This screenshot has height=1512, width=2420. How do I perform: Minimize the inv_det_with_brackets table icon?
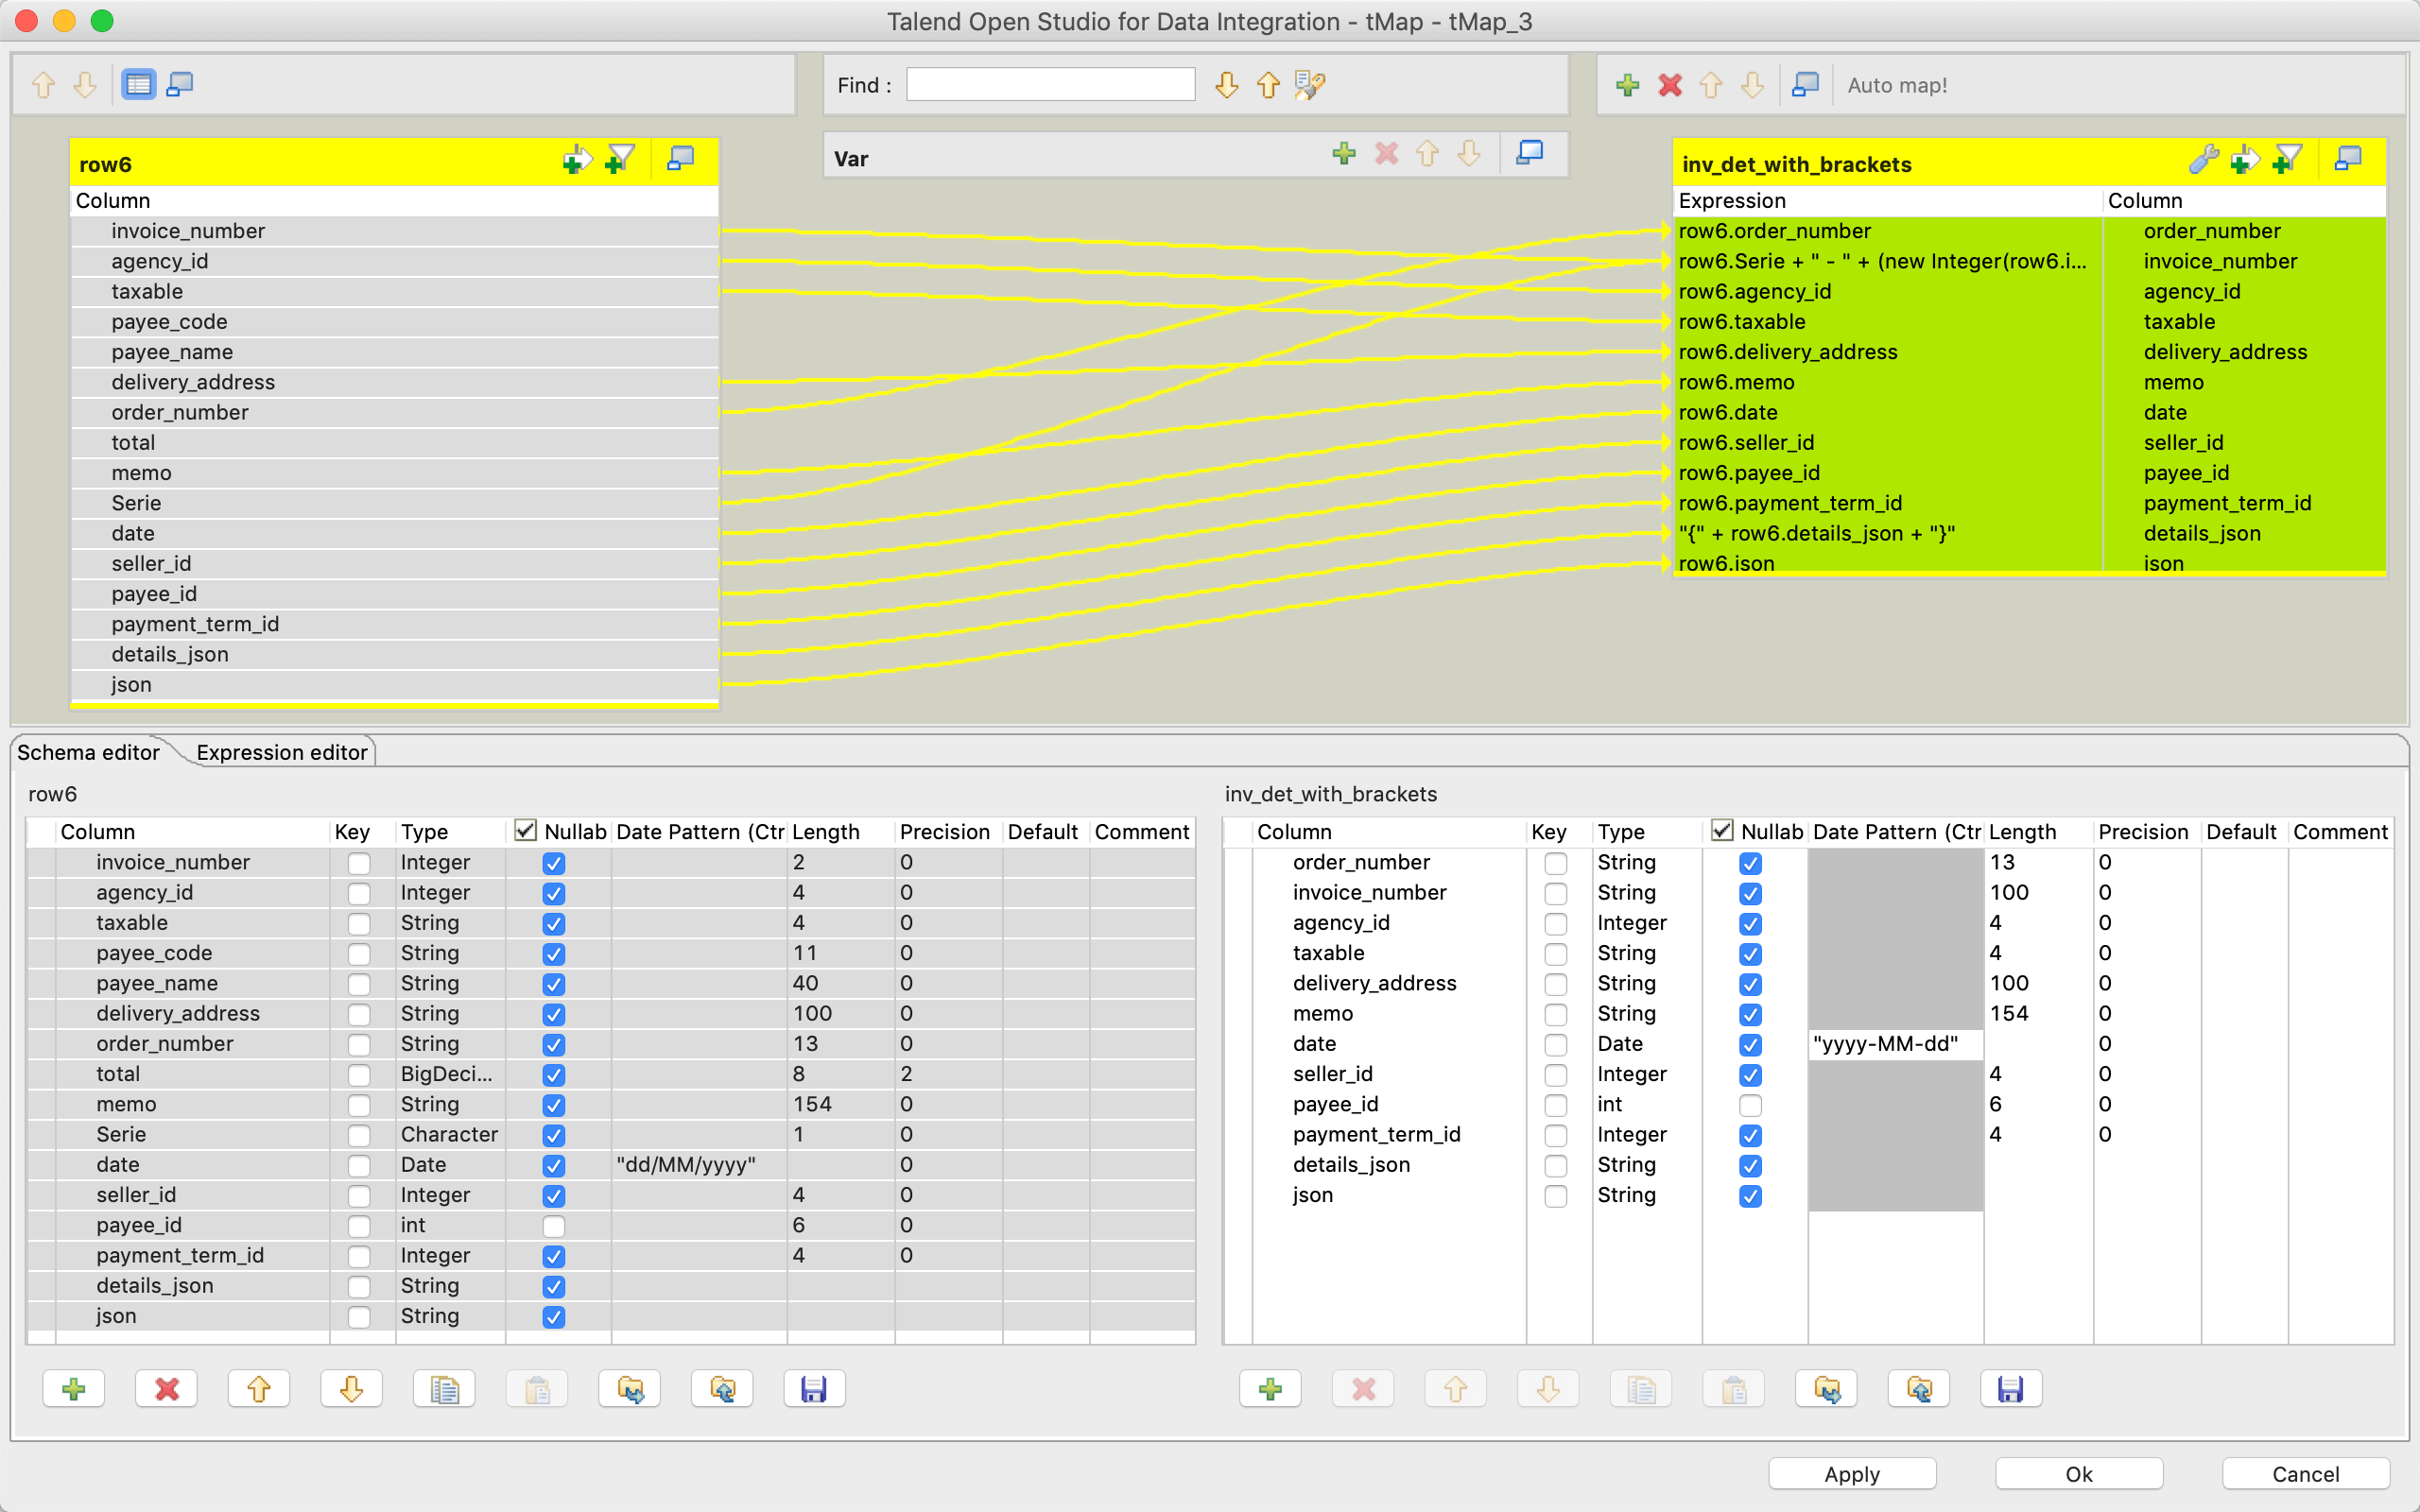pos(2349,159)
